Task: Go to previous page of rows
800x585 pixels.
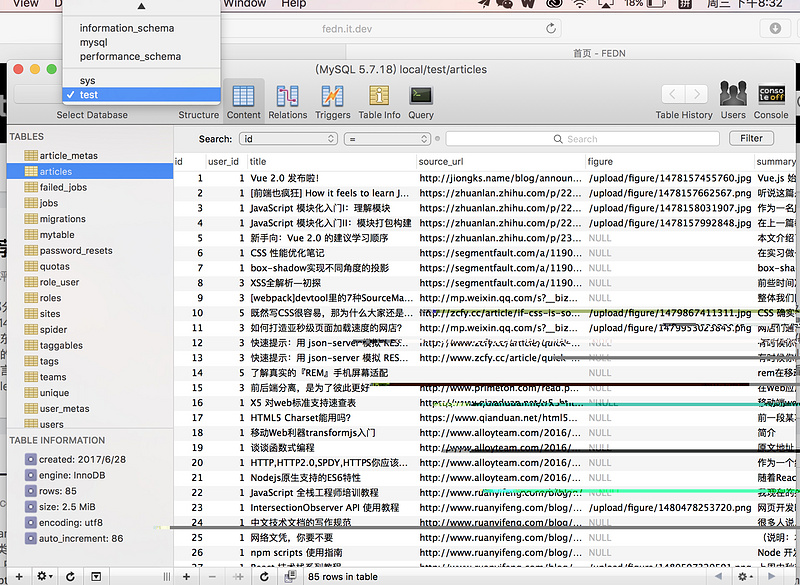Action: click(718, 576)
